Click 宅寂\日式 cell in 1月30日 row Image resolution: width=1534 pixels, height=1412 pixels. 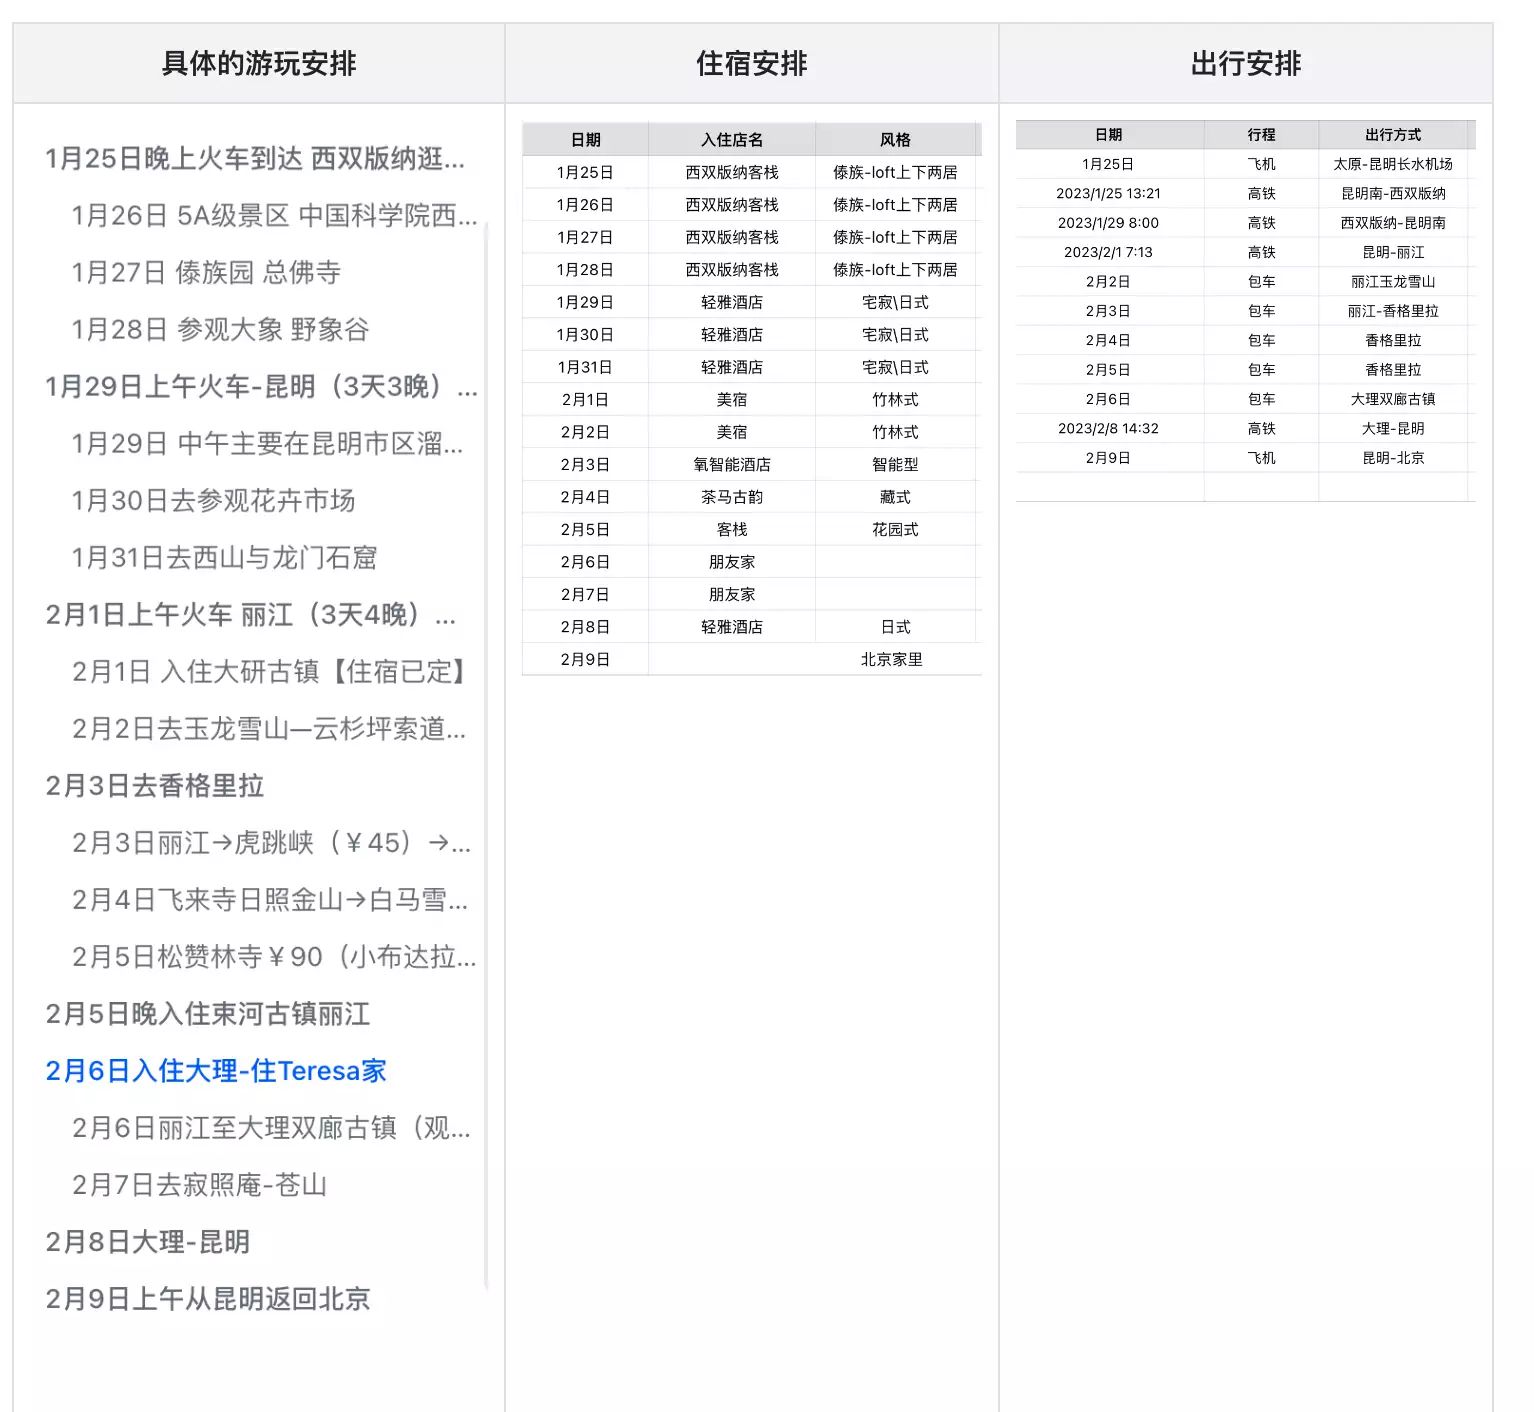895,335
